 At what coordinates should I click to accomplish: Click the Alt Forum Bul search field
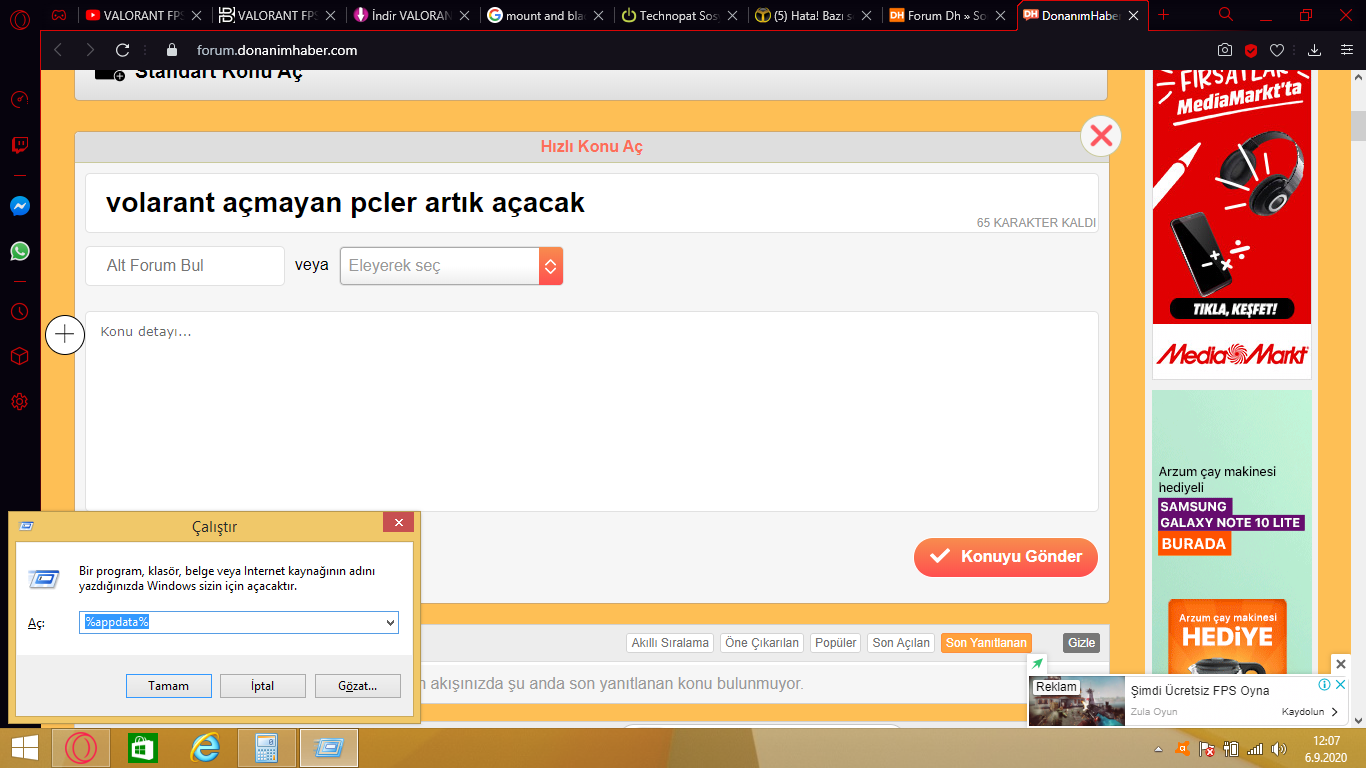[185, 266]
